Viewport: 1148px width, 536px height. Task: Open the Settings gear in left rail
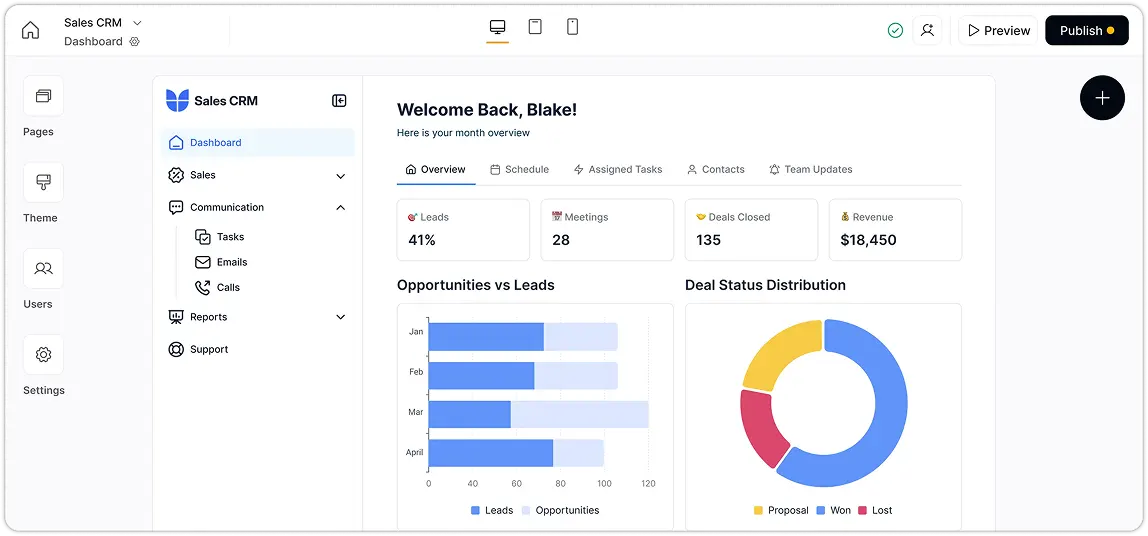coord(43,355)
